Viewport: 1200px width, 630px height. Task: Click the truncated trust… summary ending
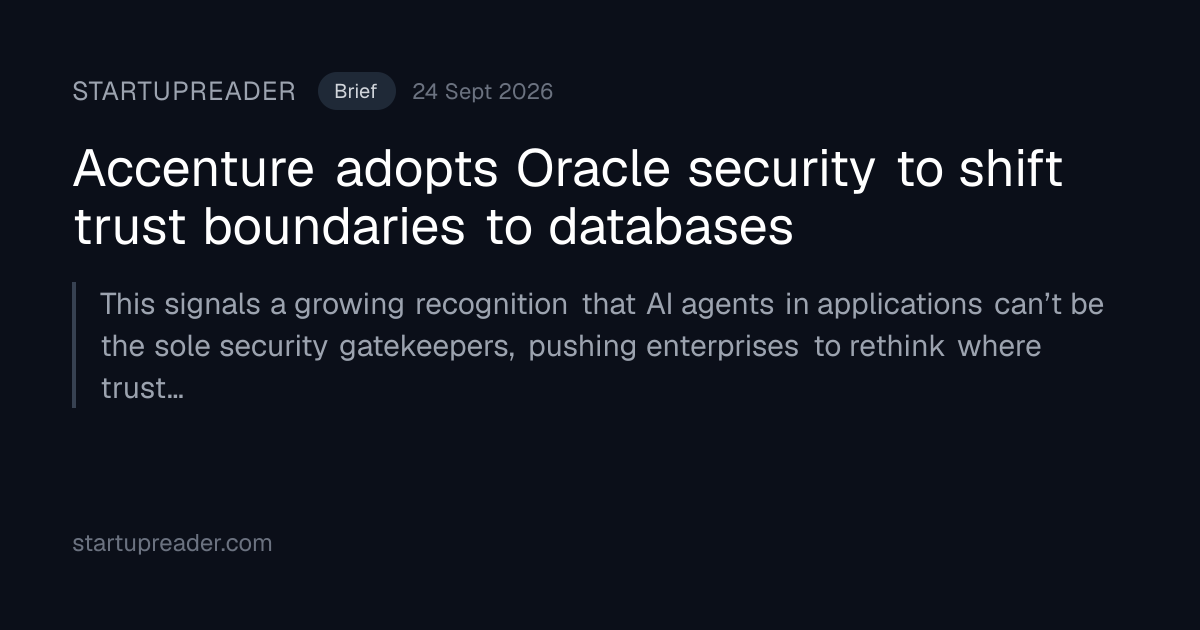coord(142,388)
